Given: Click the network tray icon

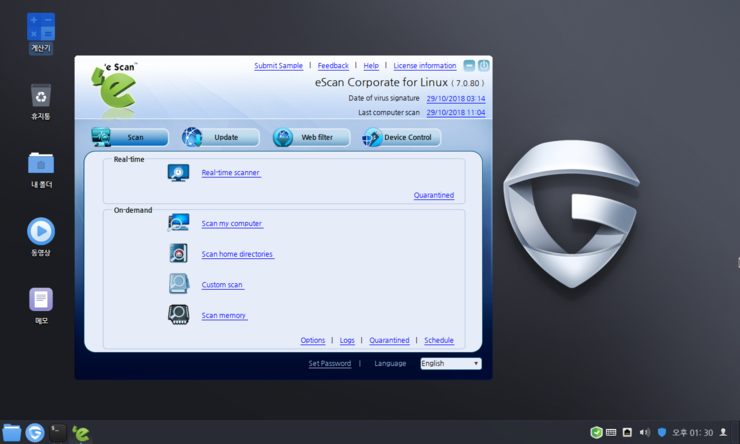Looking at the screenshot, I should 627,432.
